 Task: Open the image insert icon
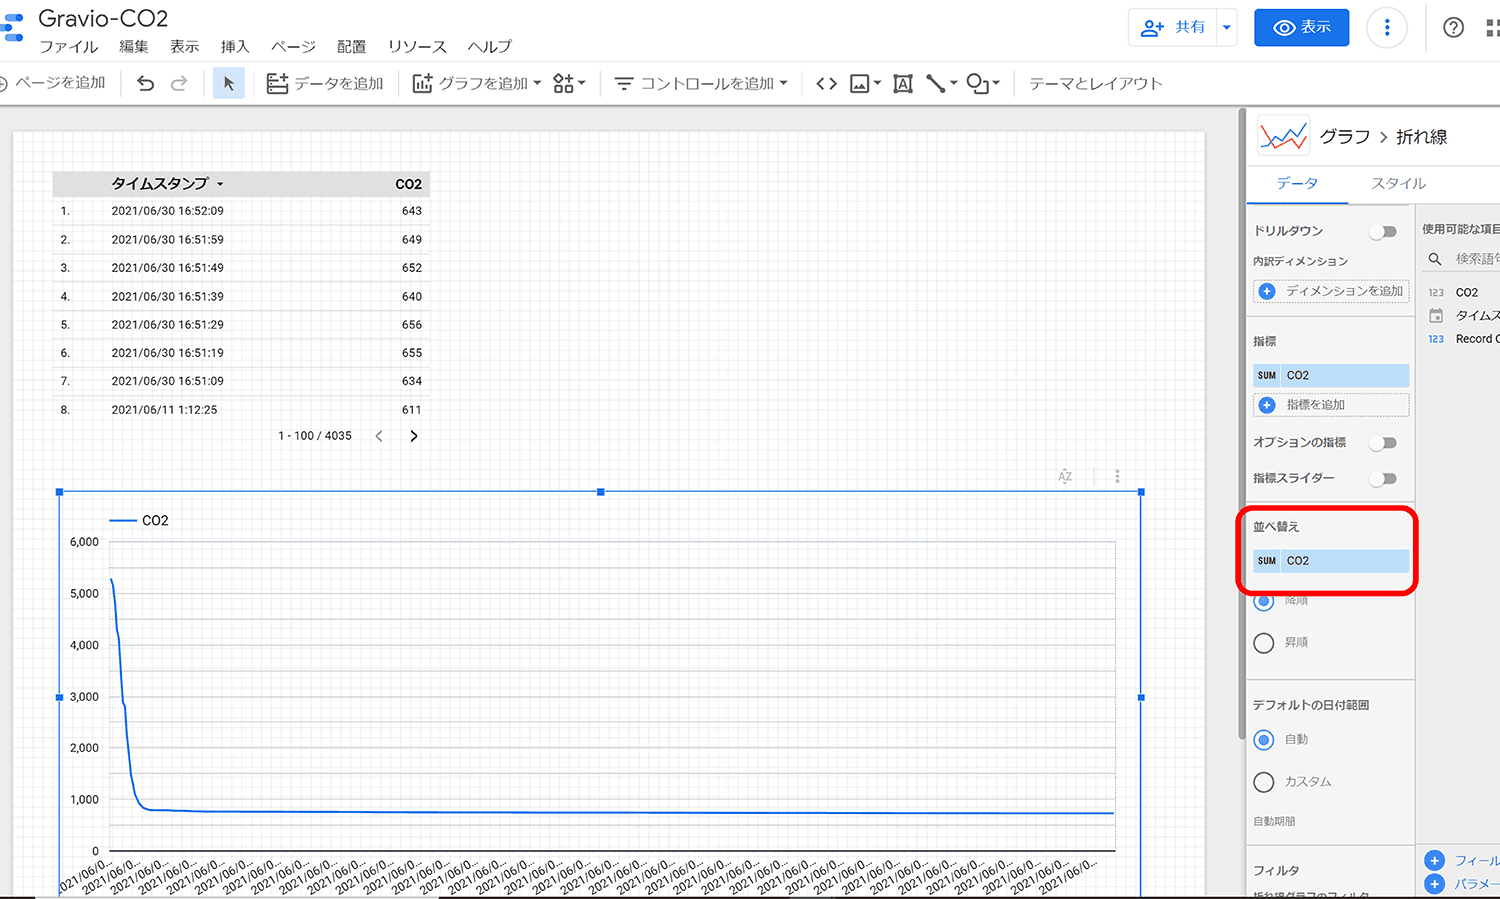pyautogui.click(x=860, y=84)
